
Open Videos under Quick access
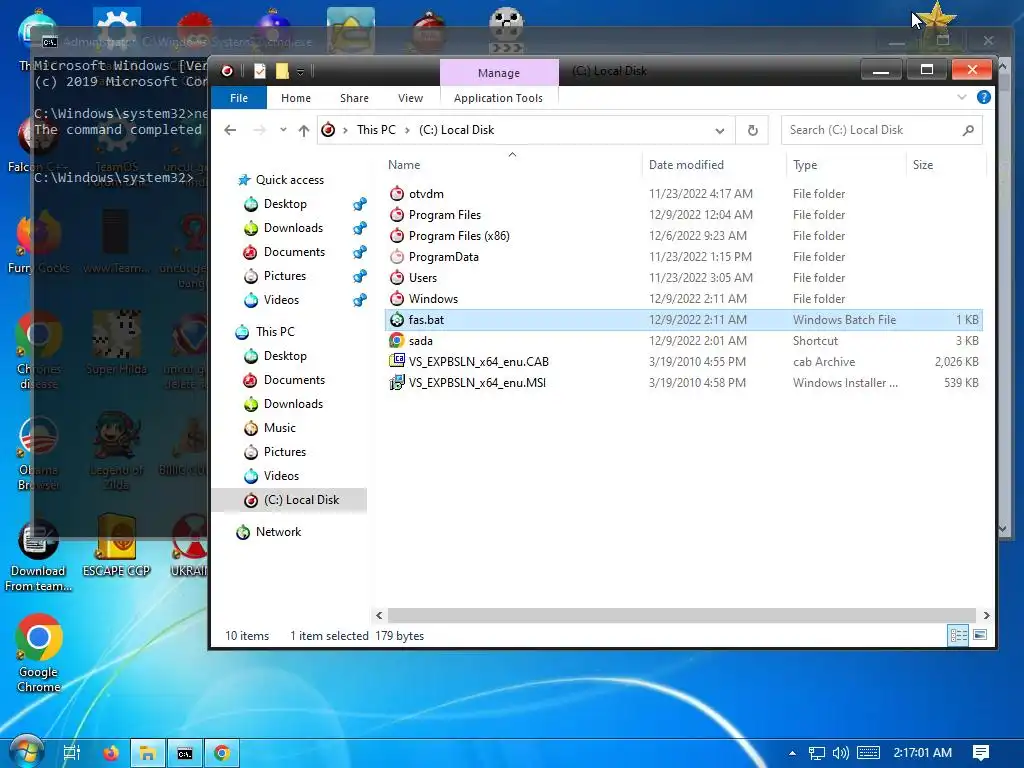click(x=281, y=300)
